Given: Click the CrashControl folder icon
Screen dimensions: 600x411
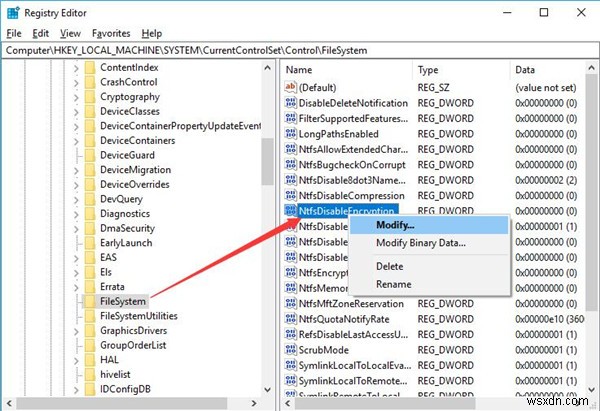Looking at the screenshot, I should [x=90, y=82].
